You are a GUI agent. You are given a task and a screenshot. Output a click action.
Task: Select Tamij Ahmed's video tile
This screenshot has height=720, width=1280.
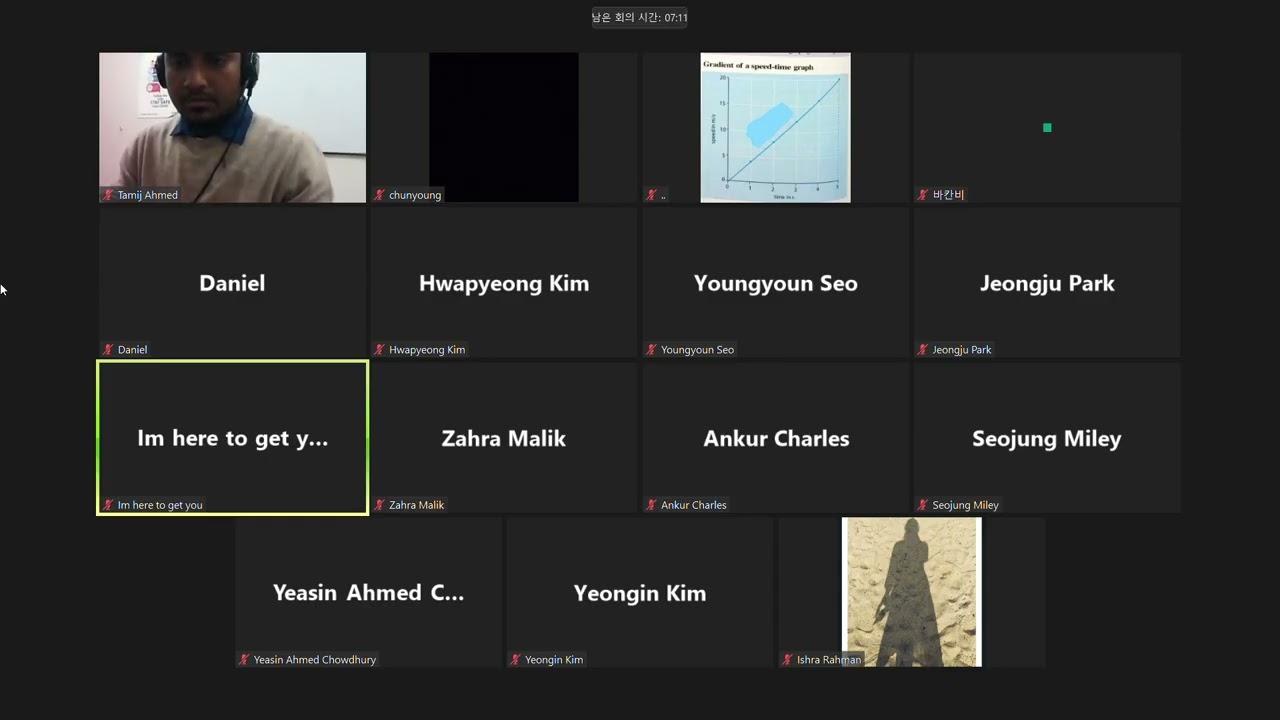(x=232, y=128)
